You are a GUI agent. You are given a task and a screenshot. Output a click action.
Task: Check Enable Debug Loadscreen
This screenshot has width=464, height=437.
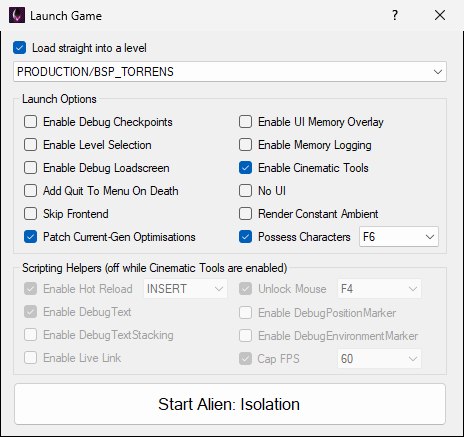[30, 168]
